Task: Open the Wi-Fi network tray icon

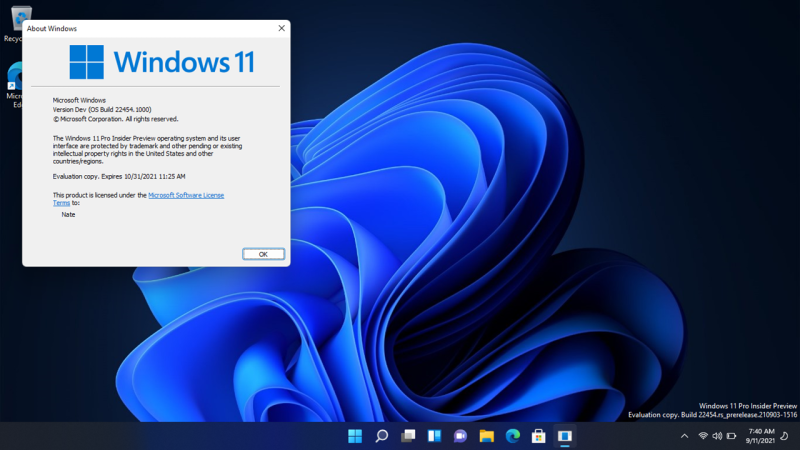Action: [x=703, y=436]
